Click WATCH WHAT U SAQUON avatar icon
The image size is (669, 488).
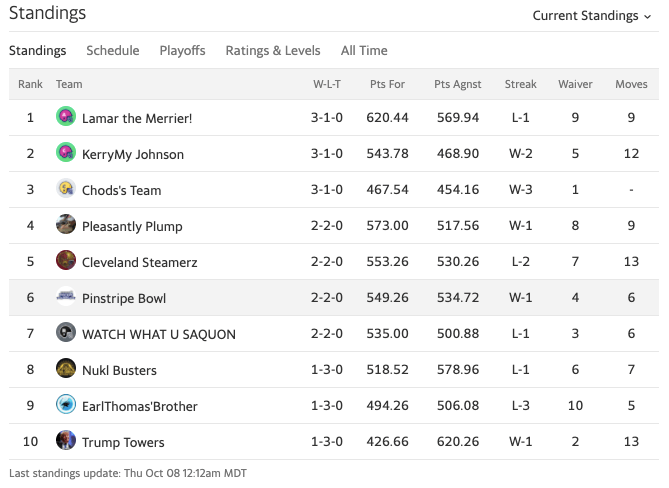[66, 333]
